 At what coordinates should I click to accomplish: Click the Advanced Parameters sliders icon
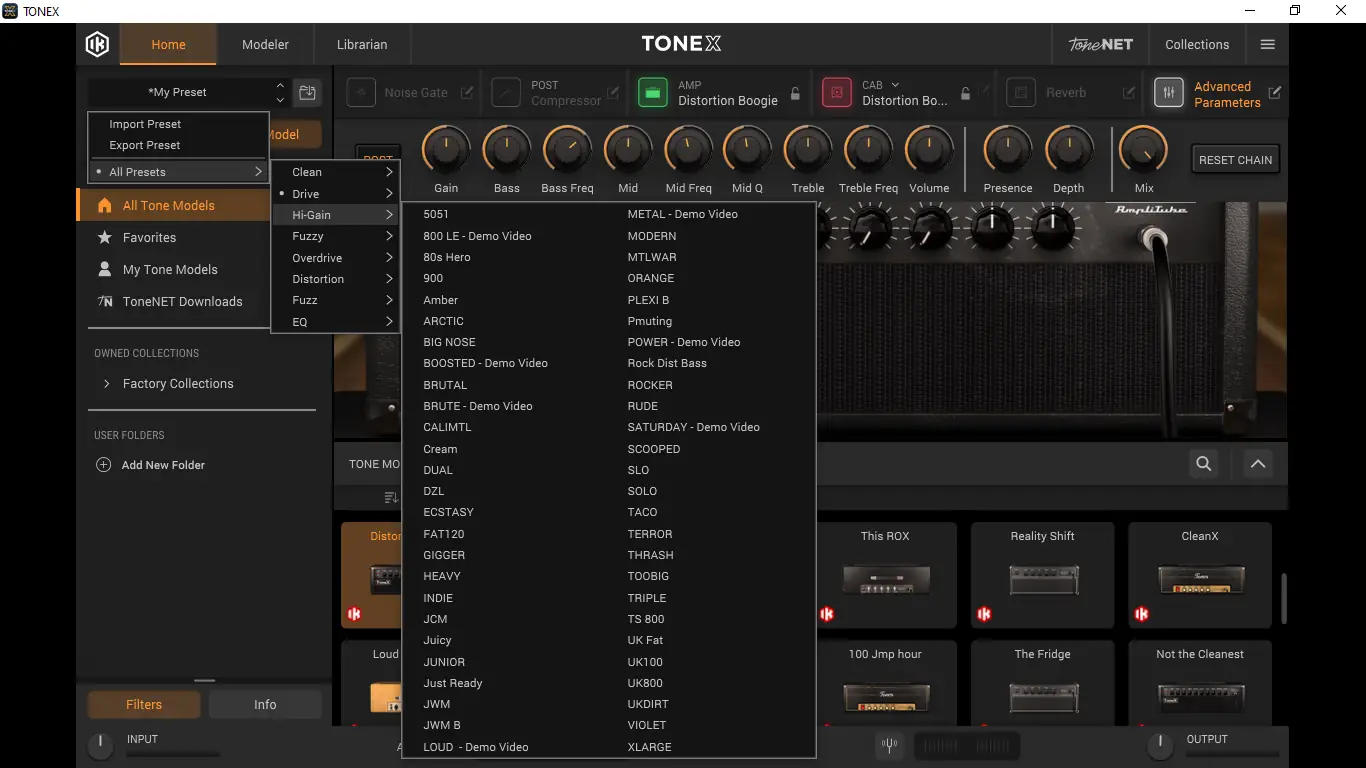pos(1168,93)
